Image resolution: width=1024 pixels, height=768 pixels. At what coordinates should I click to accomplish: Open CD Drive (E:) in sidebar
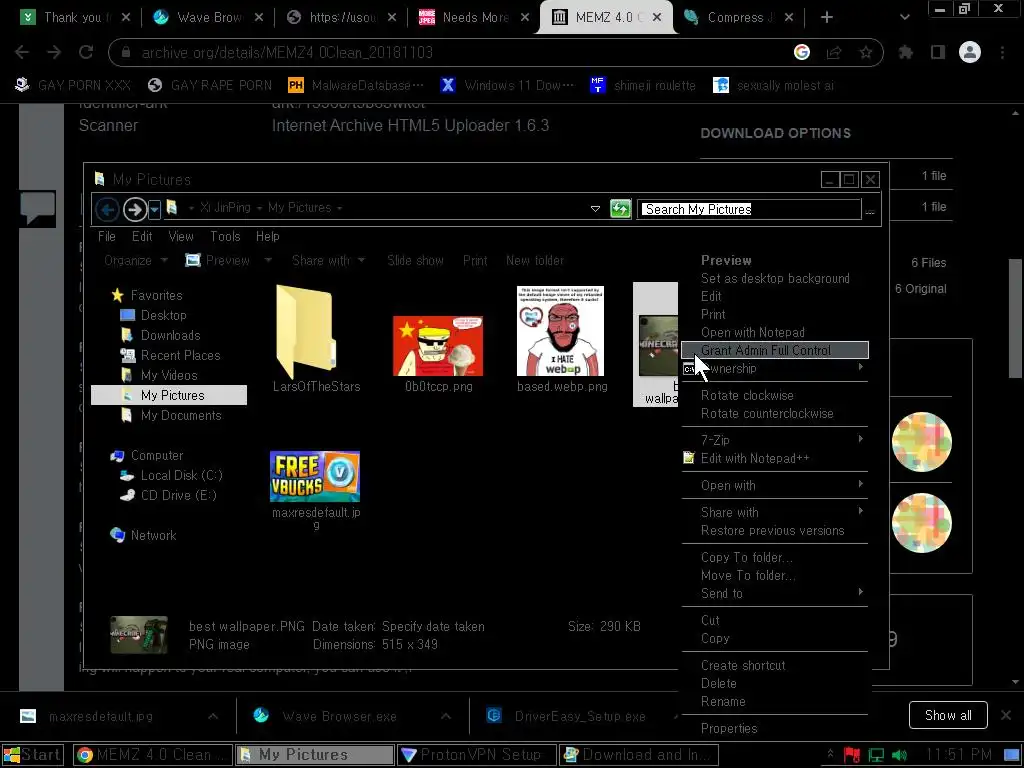point(178,495)
